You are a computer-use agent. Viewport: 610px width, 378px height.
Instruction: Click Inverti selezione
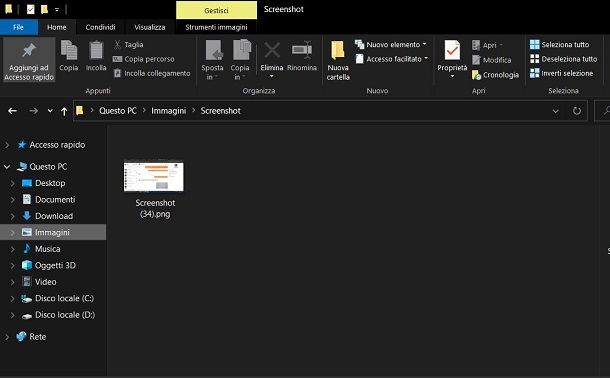tap(561, 73)
